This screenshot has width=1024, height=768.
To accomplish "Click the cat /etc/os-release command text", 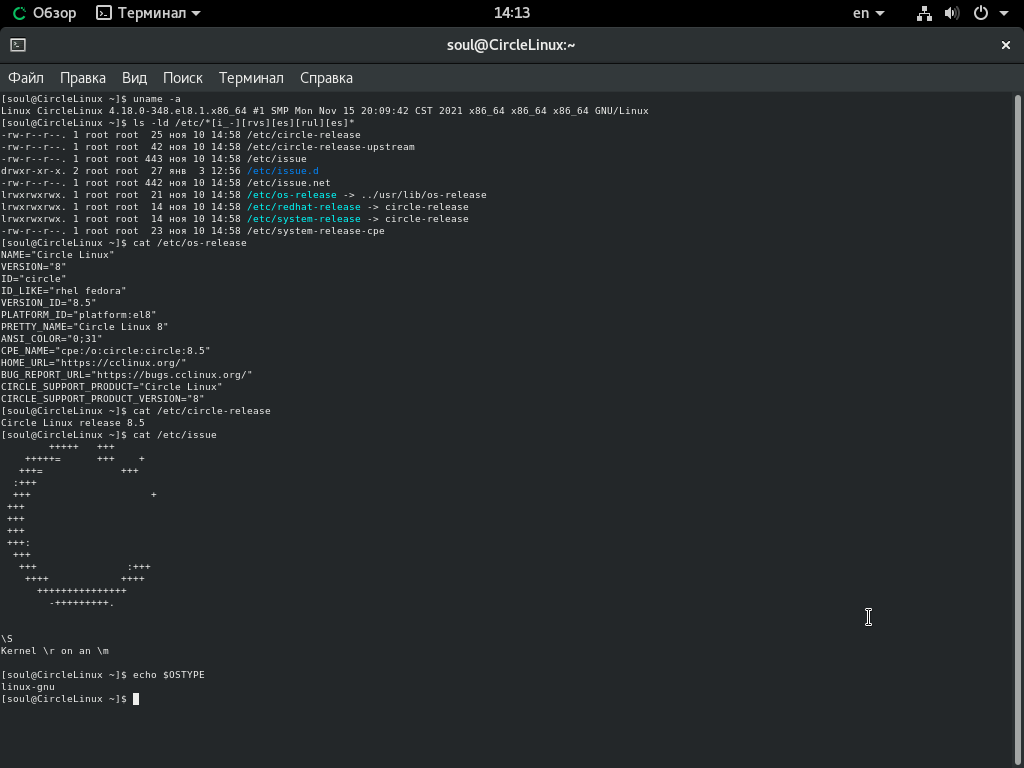I will [x=190, y=243].
